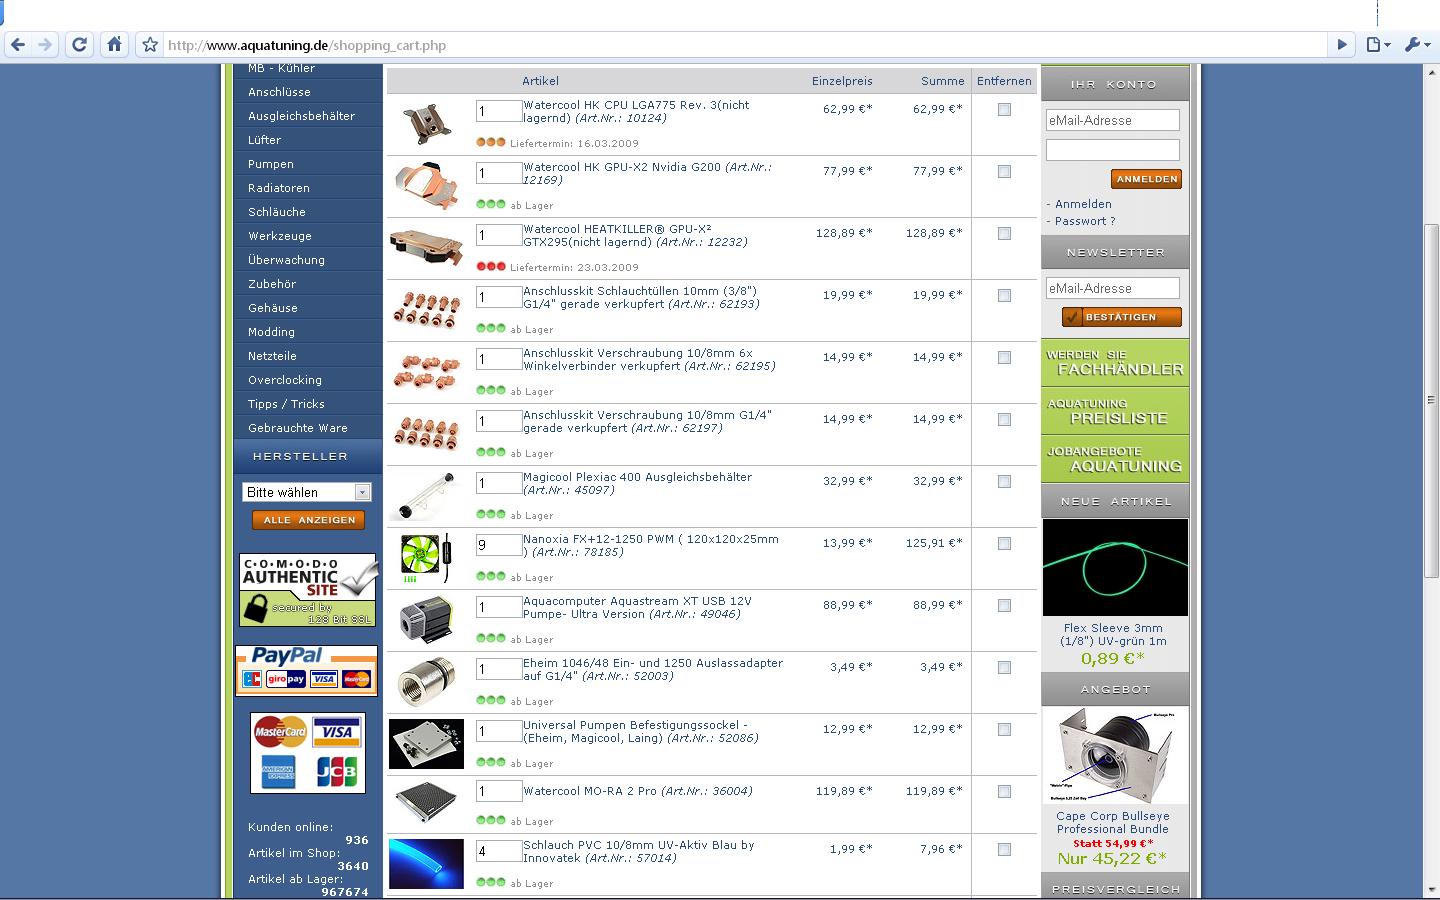Viewport: 1440px width, 900px height.
Task: Click the newsletter eMail-Adresse field
Action: pyautogui.click(x=1113, y=288)
